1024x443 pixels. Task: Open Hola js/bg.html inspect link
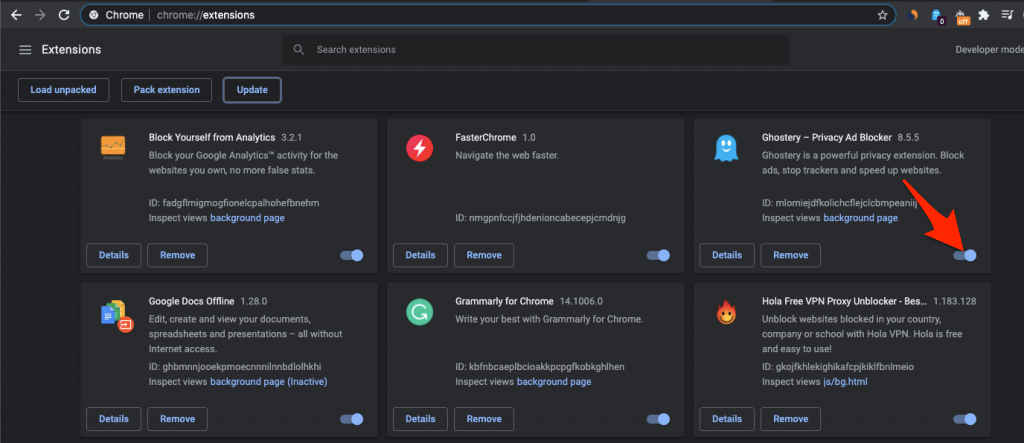click(845, 381)
